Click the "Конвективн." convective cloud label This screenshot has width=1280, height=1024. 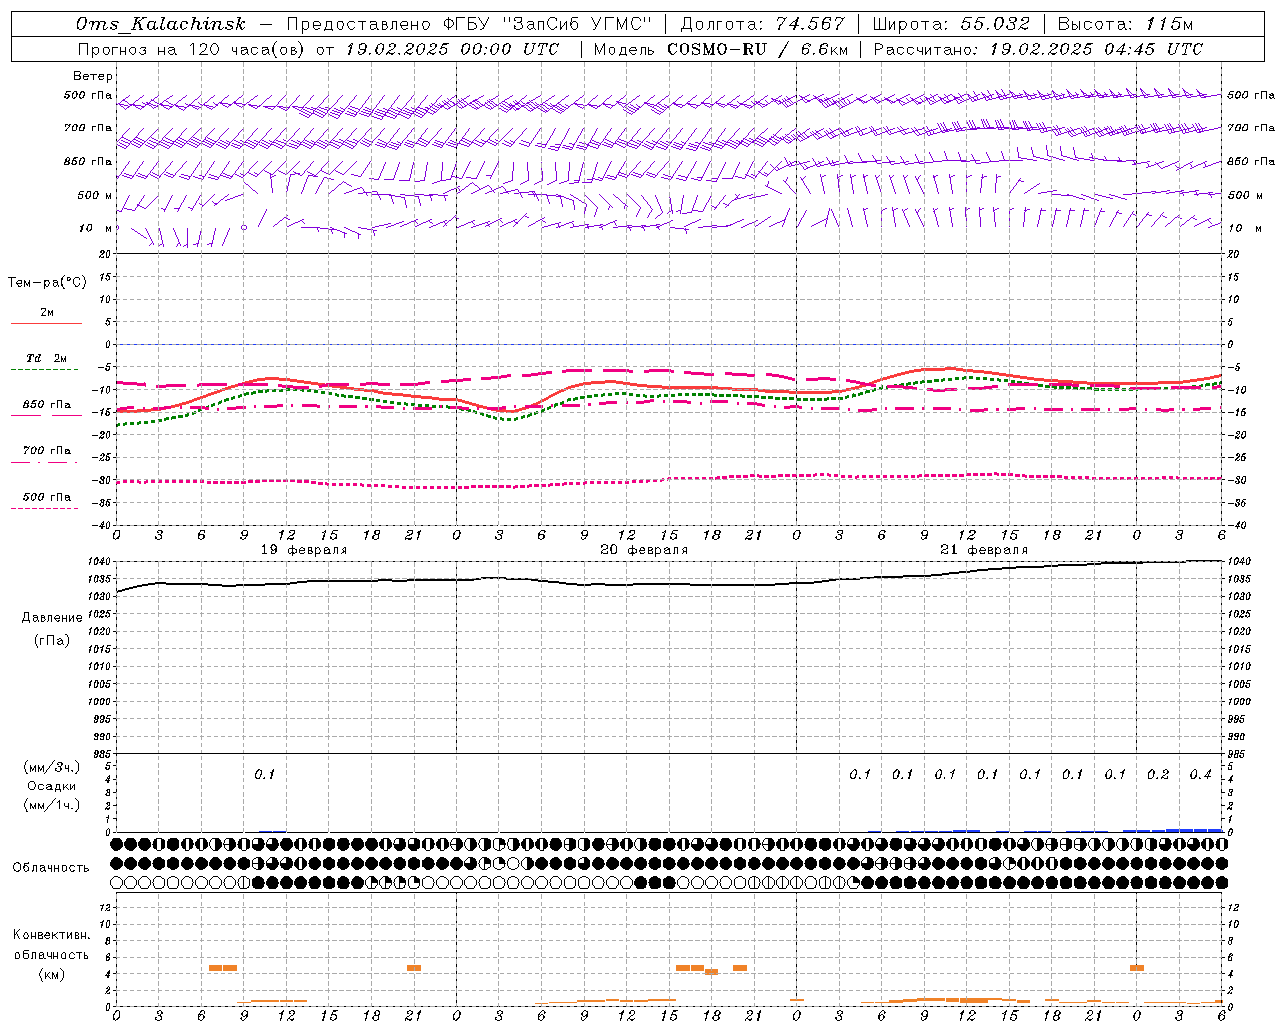(x=51, y=935)
